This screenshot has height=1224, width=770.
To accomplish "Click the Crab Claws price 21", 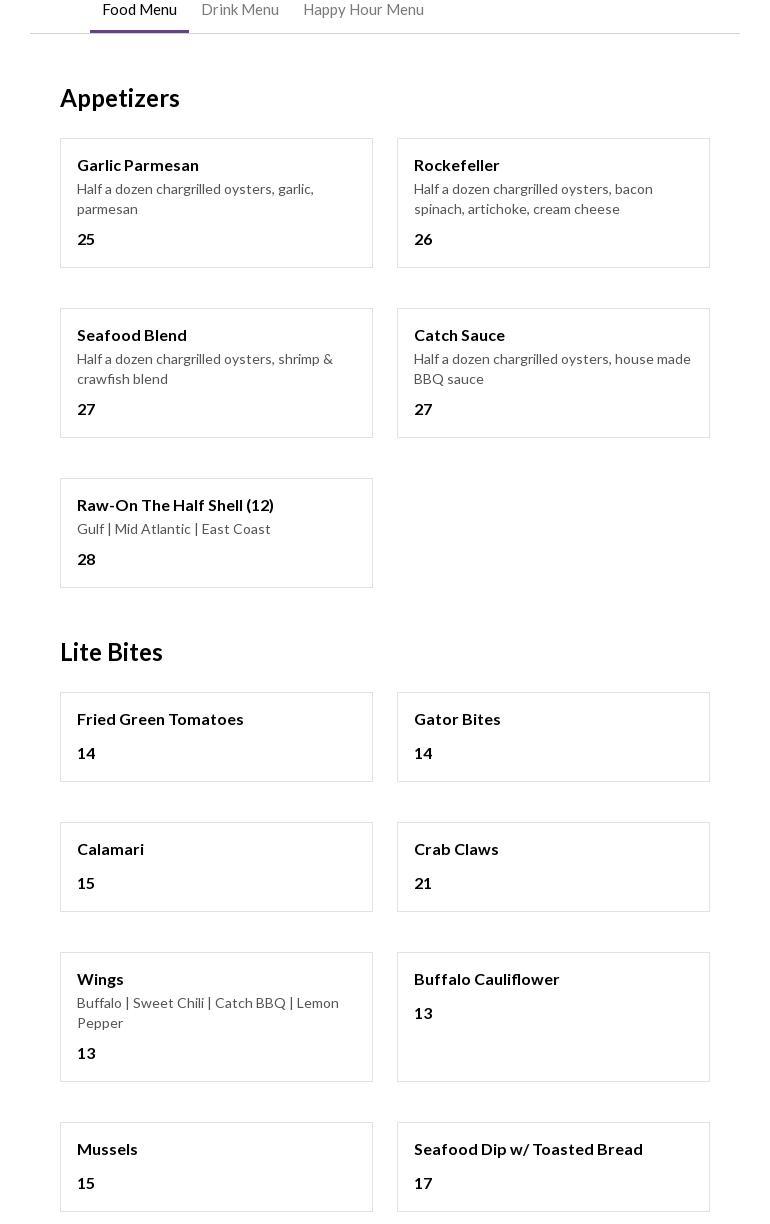I will 423,884.
